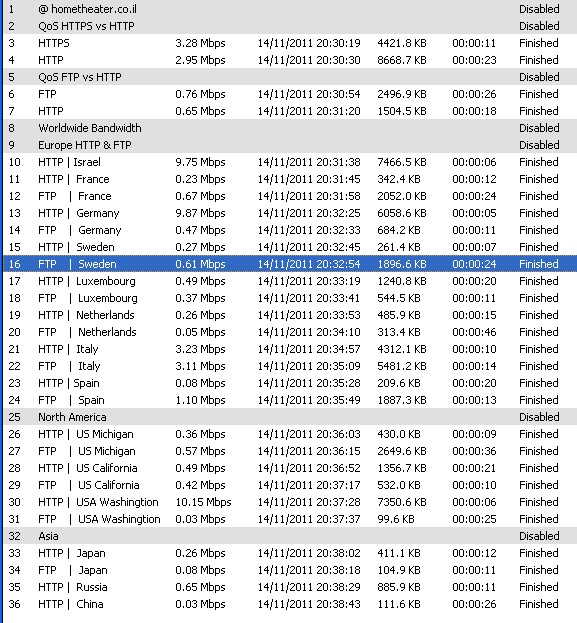Click the Europe HTTP & FTP row
Screen dimensions: 577x623
point(290,145)
